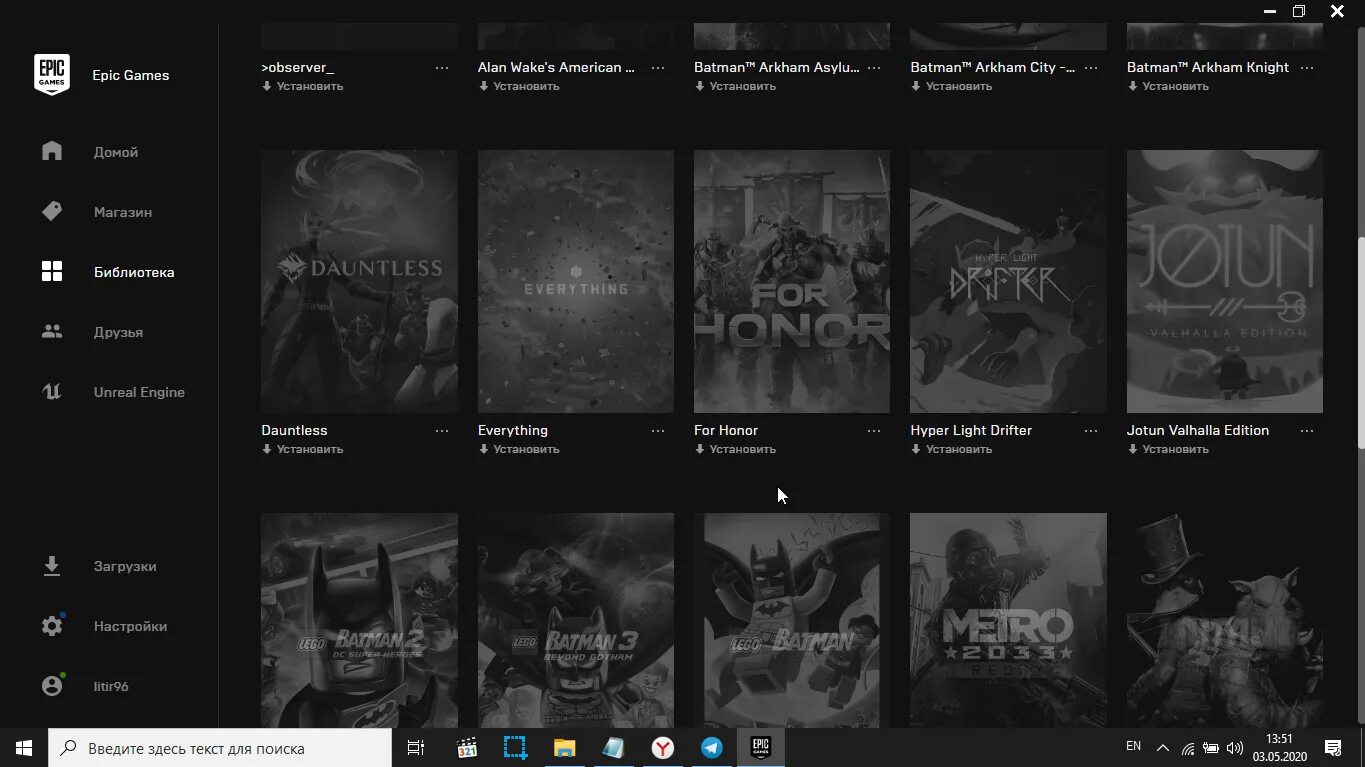
Task: Focus the Windows taskbar search field
Action: pyautogui.click(x=220, y=748)
